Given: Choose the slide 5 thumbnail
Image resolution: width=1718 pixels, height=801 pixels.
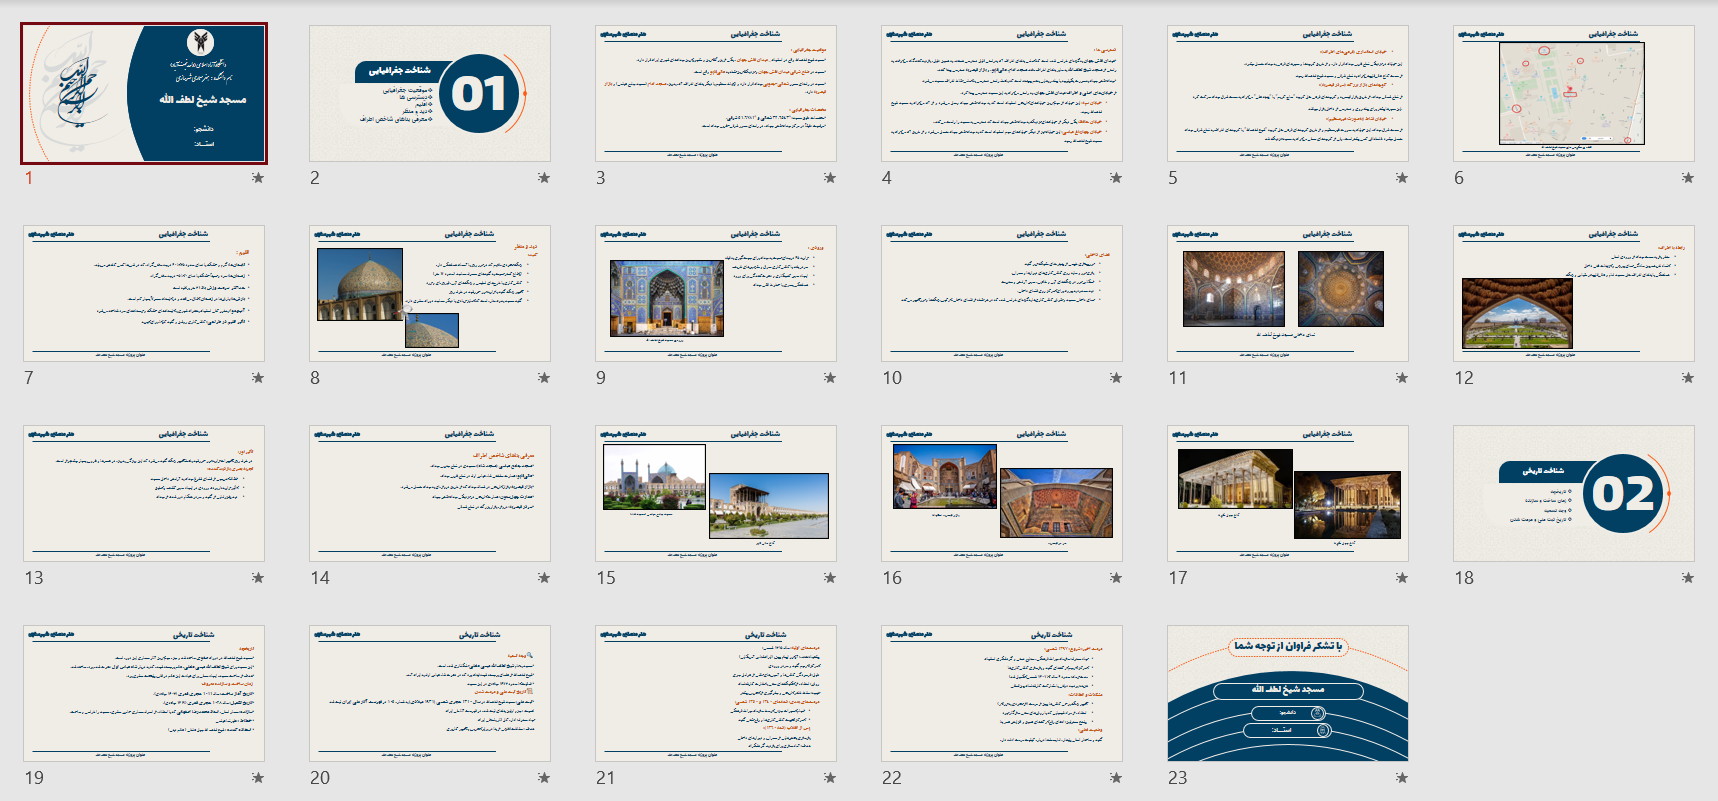Looking at the screenshot, I should tap(1288, 93).
